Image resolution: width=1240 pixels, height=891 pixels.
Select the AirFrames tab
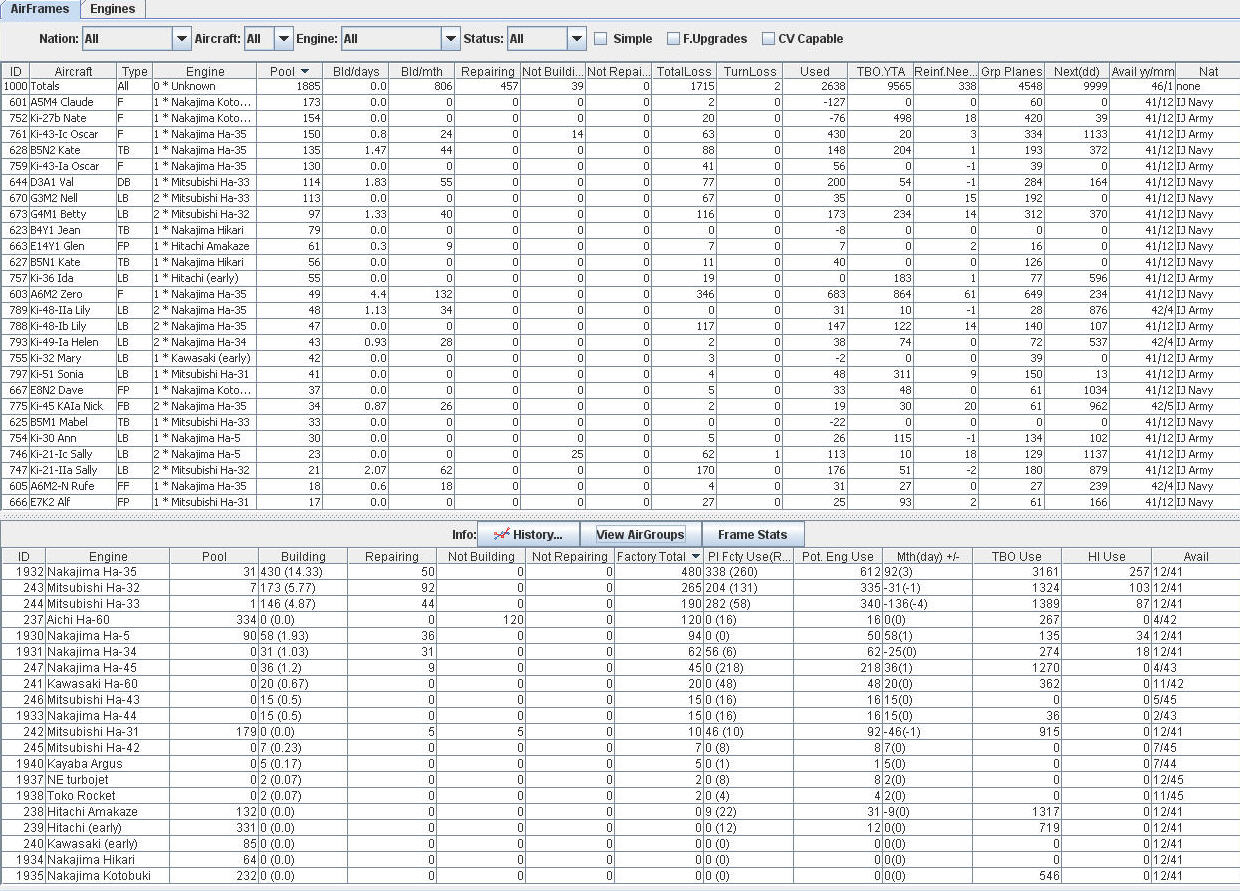(x=40, y=8)
